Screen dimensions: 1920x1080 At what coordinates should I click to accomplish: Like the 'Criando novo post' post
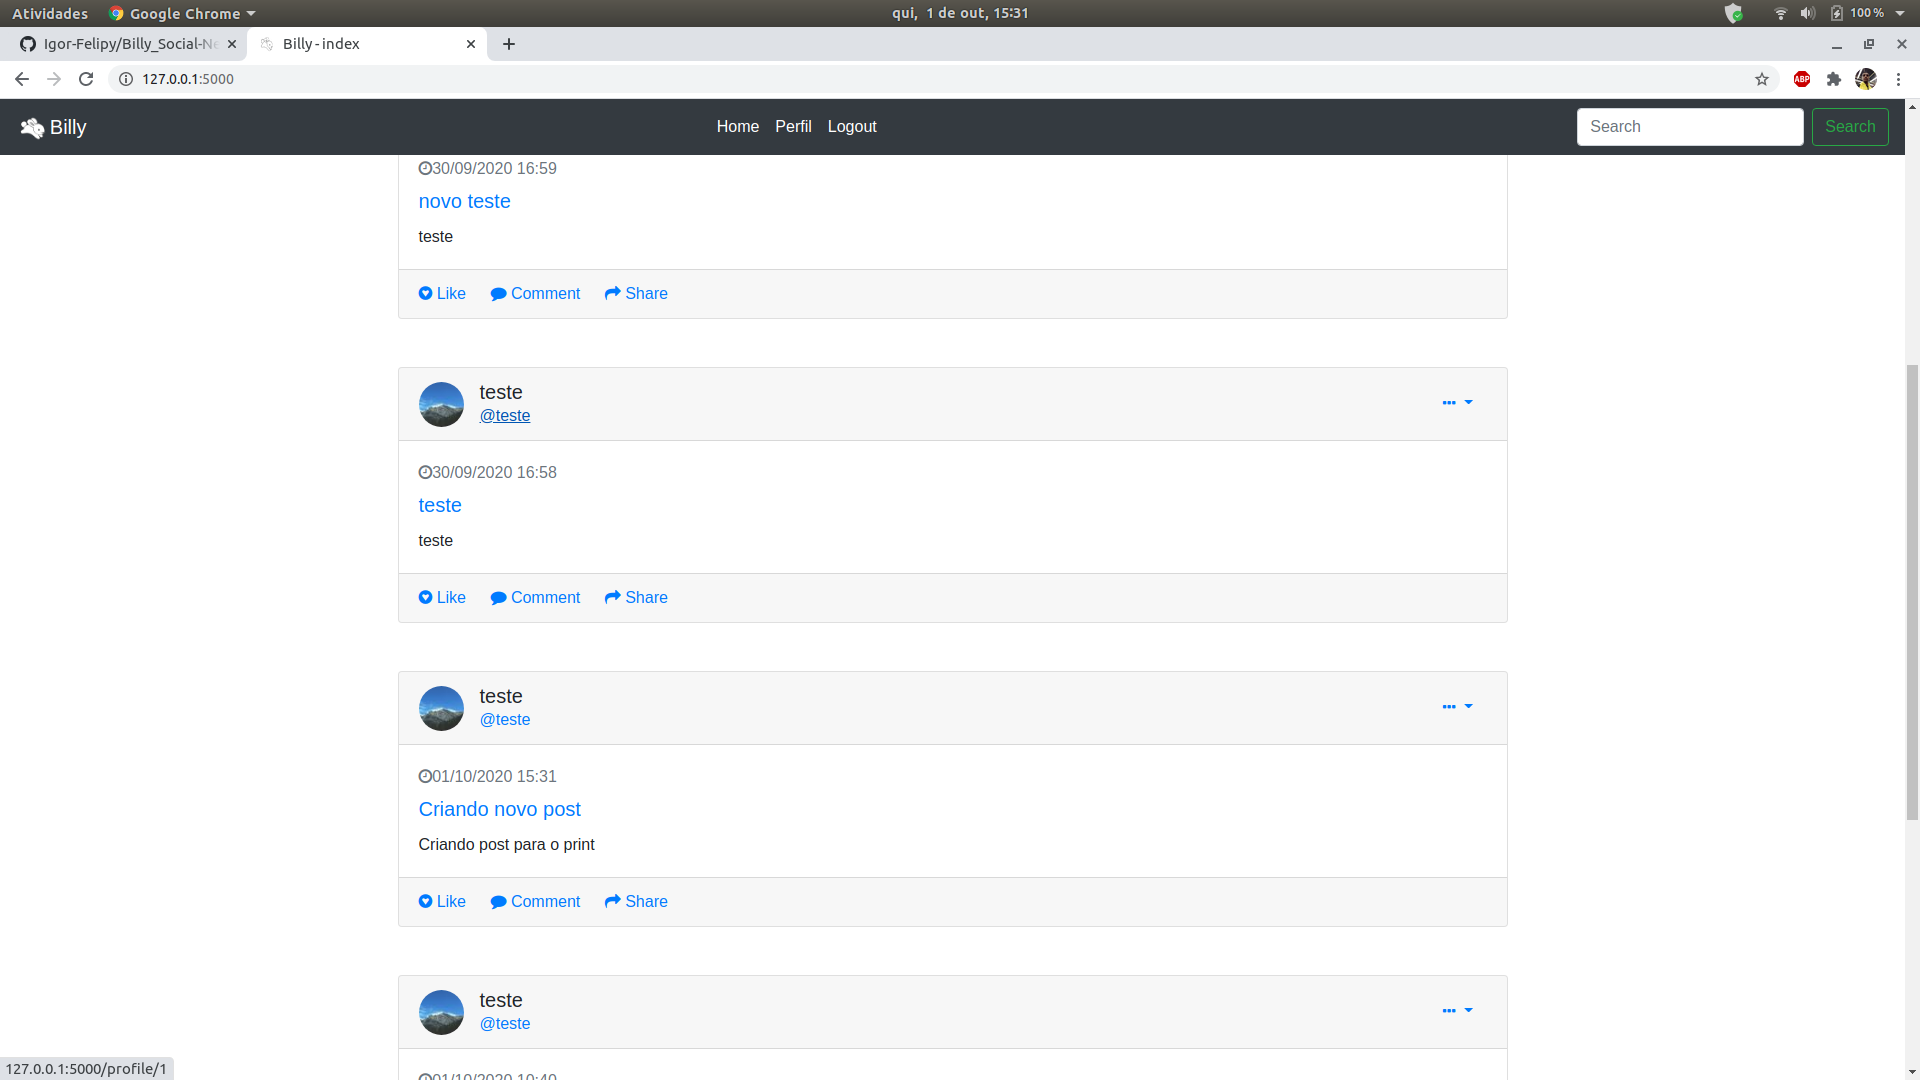[442, 902]
